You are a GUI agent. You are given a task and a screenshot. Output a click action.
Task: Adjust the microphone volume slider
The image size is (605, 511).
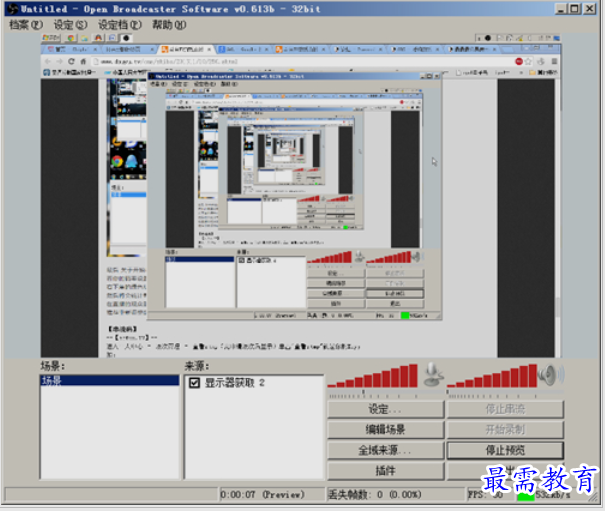pyautogui.click(x=386, y=394)
